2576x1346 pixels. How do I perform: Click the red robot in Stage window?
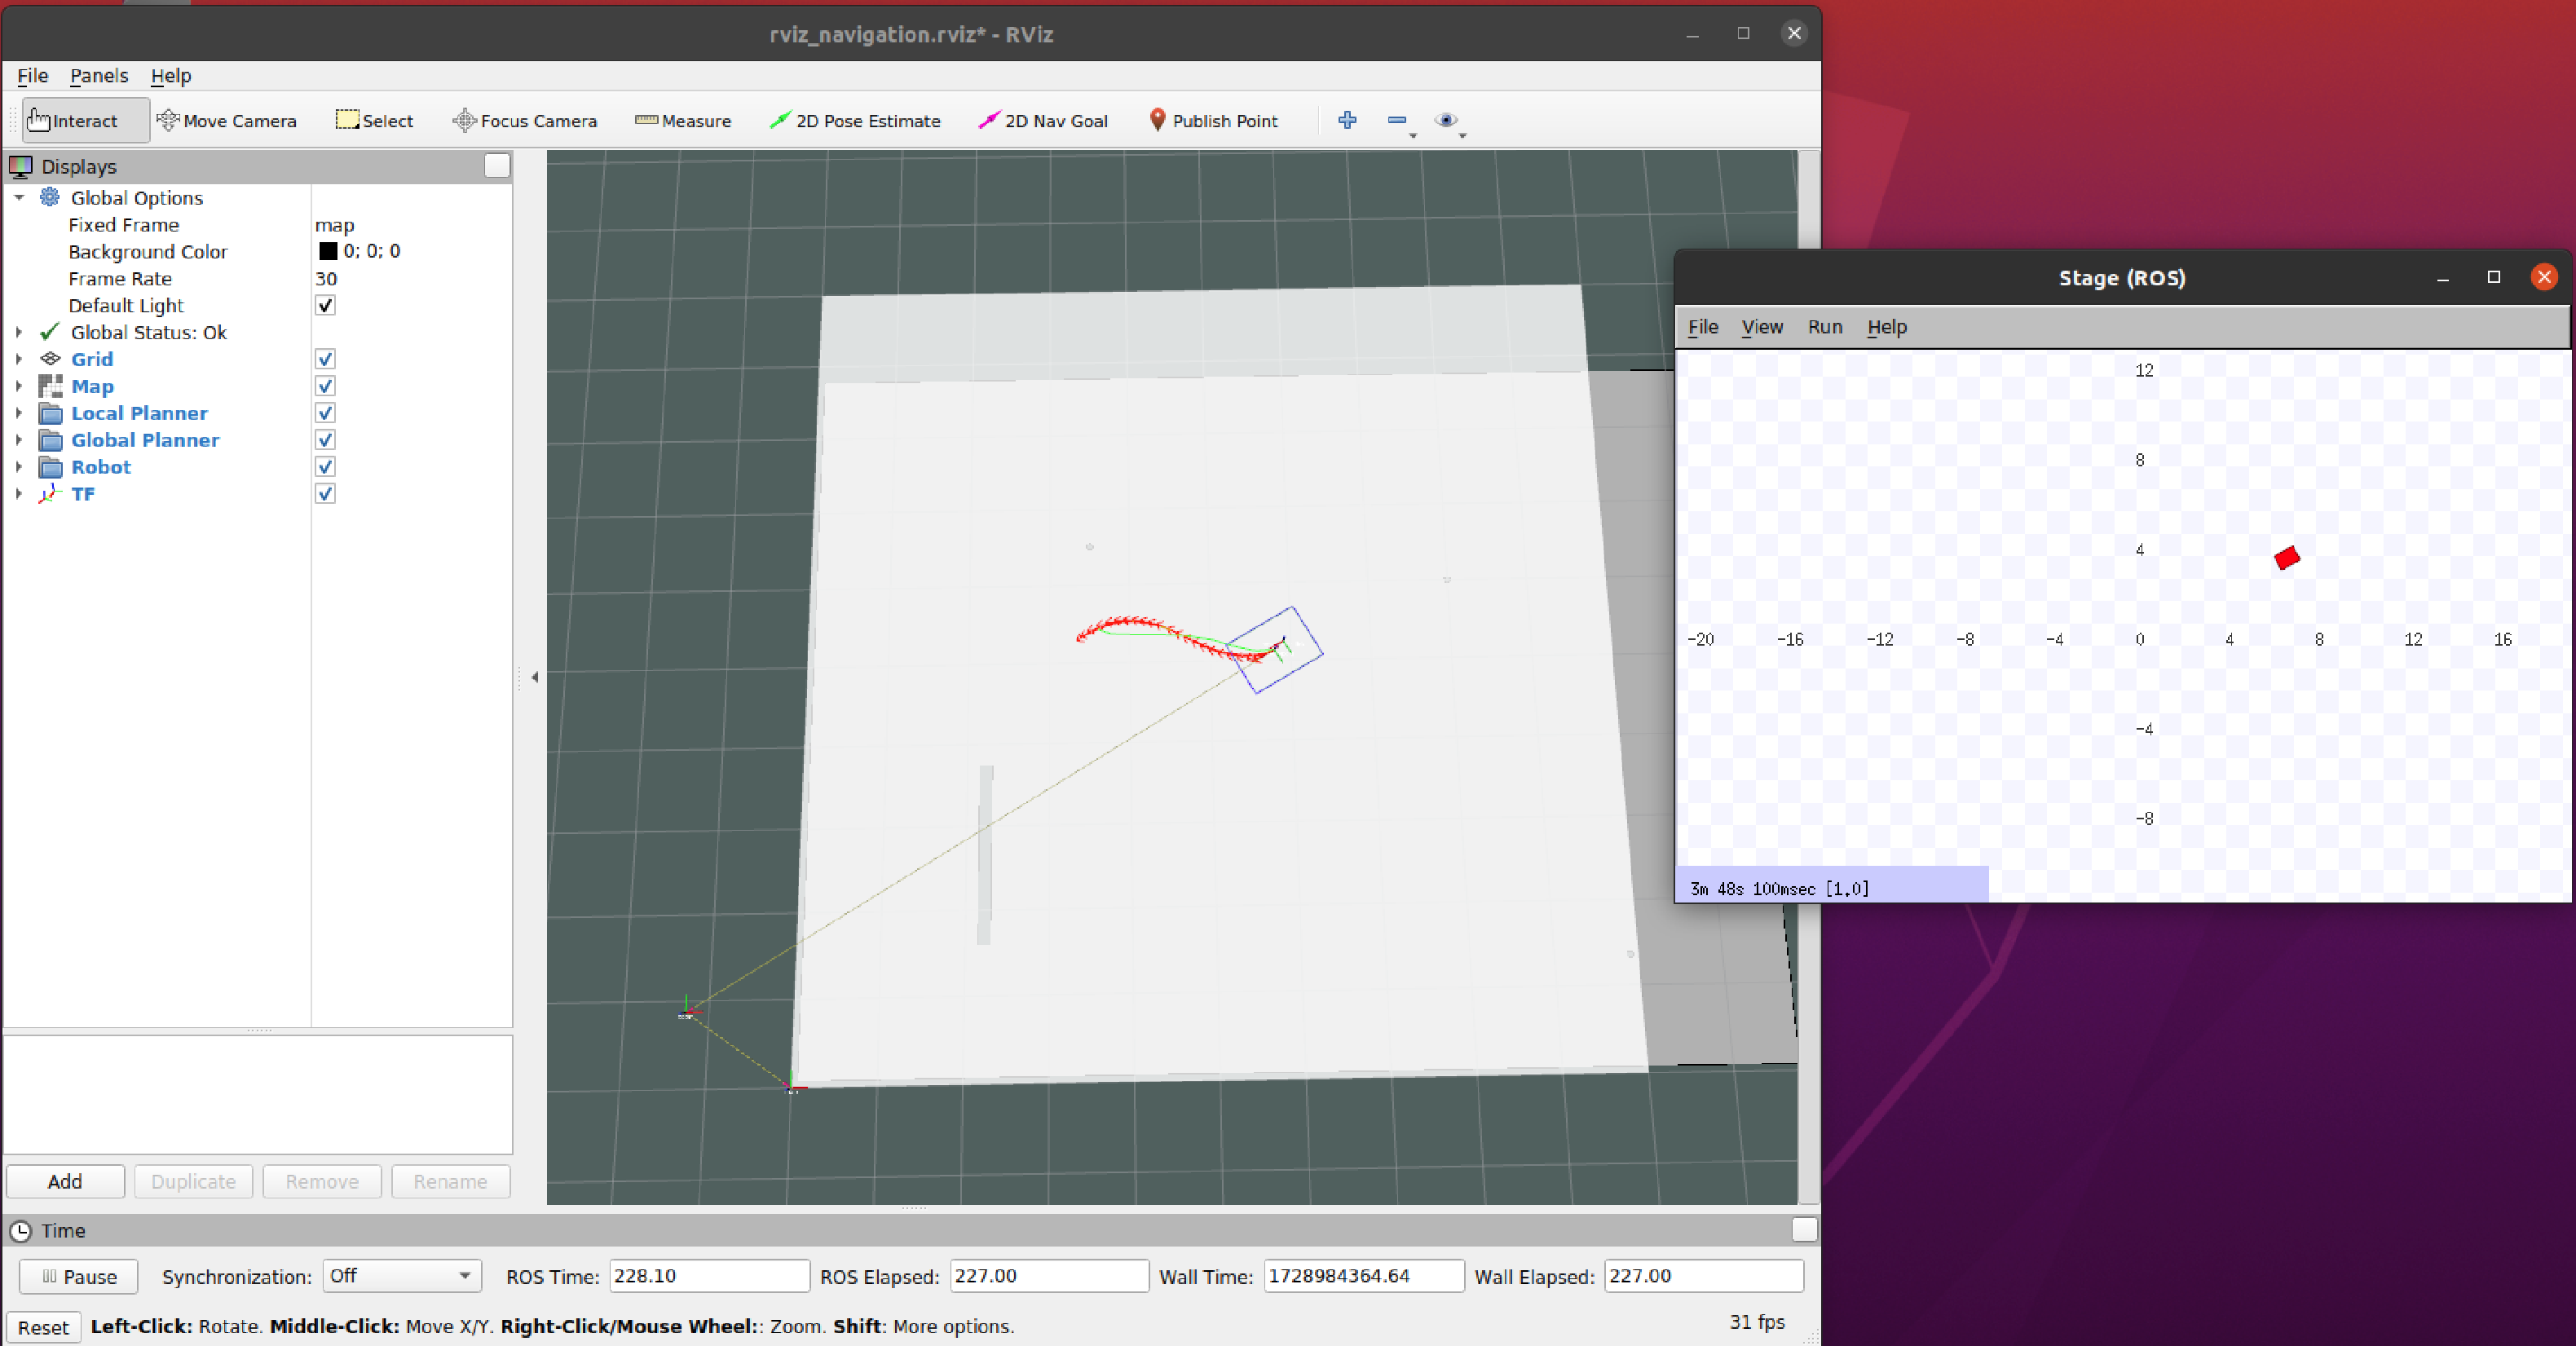[x=2286, y=558]
